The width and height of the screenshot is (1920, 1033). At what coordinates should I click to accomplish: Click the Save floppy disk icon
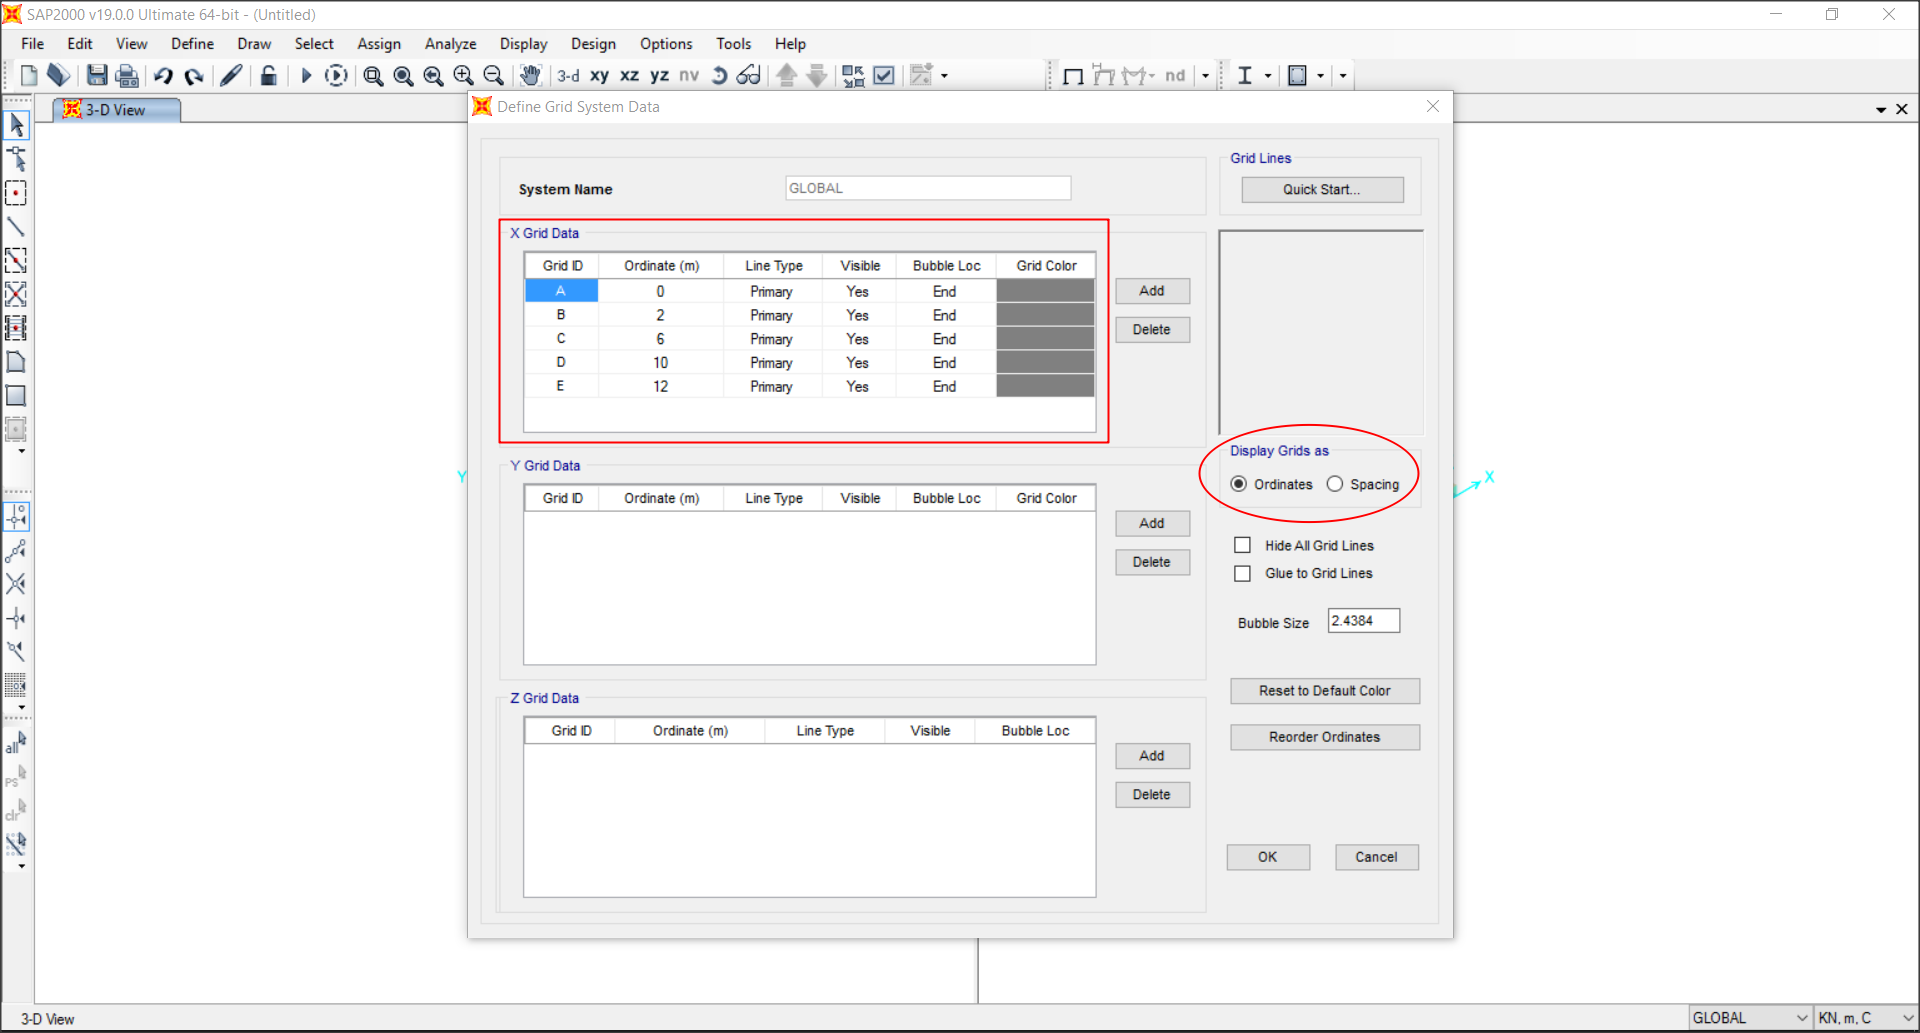[x=97, y=75]
